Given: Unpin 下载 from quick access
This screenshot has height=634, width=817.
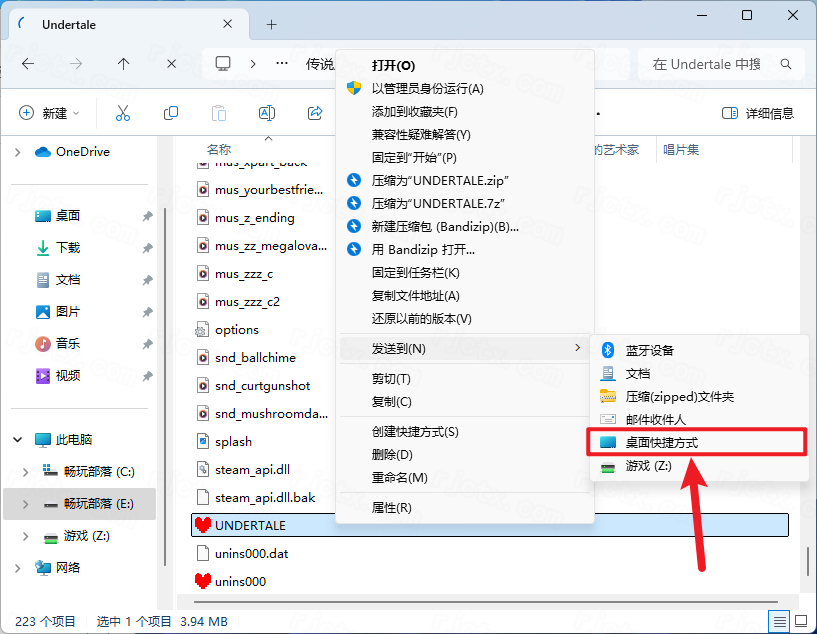Looking at the screenshot, I should tap(147, 248).
